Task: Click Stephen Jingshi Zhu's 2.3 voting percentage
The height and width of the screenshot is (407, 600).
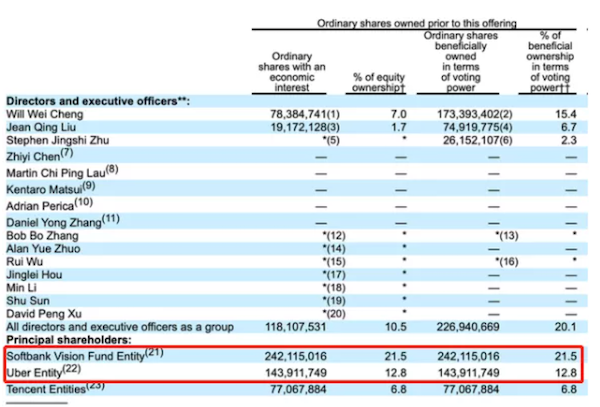Action: (x=569, y=140)
